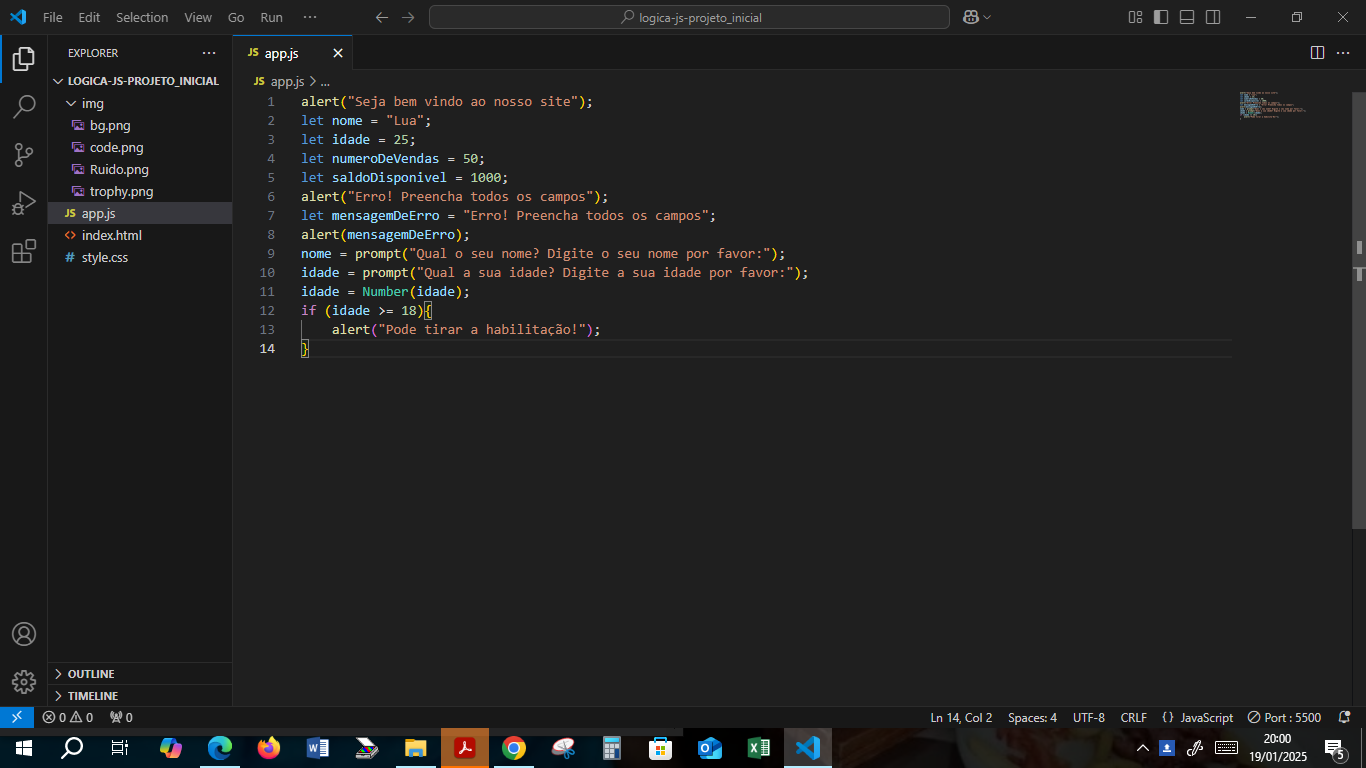Collapse the img folder
Screen dimensions: 1366x768
(140, 103)
